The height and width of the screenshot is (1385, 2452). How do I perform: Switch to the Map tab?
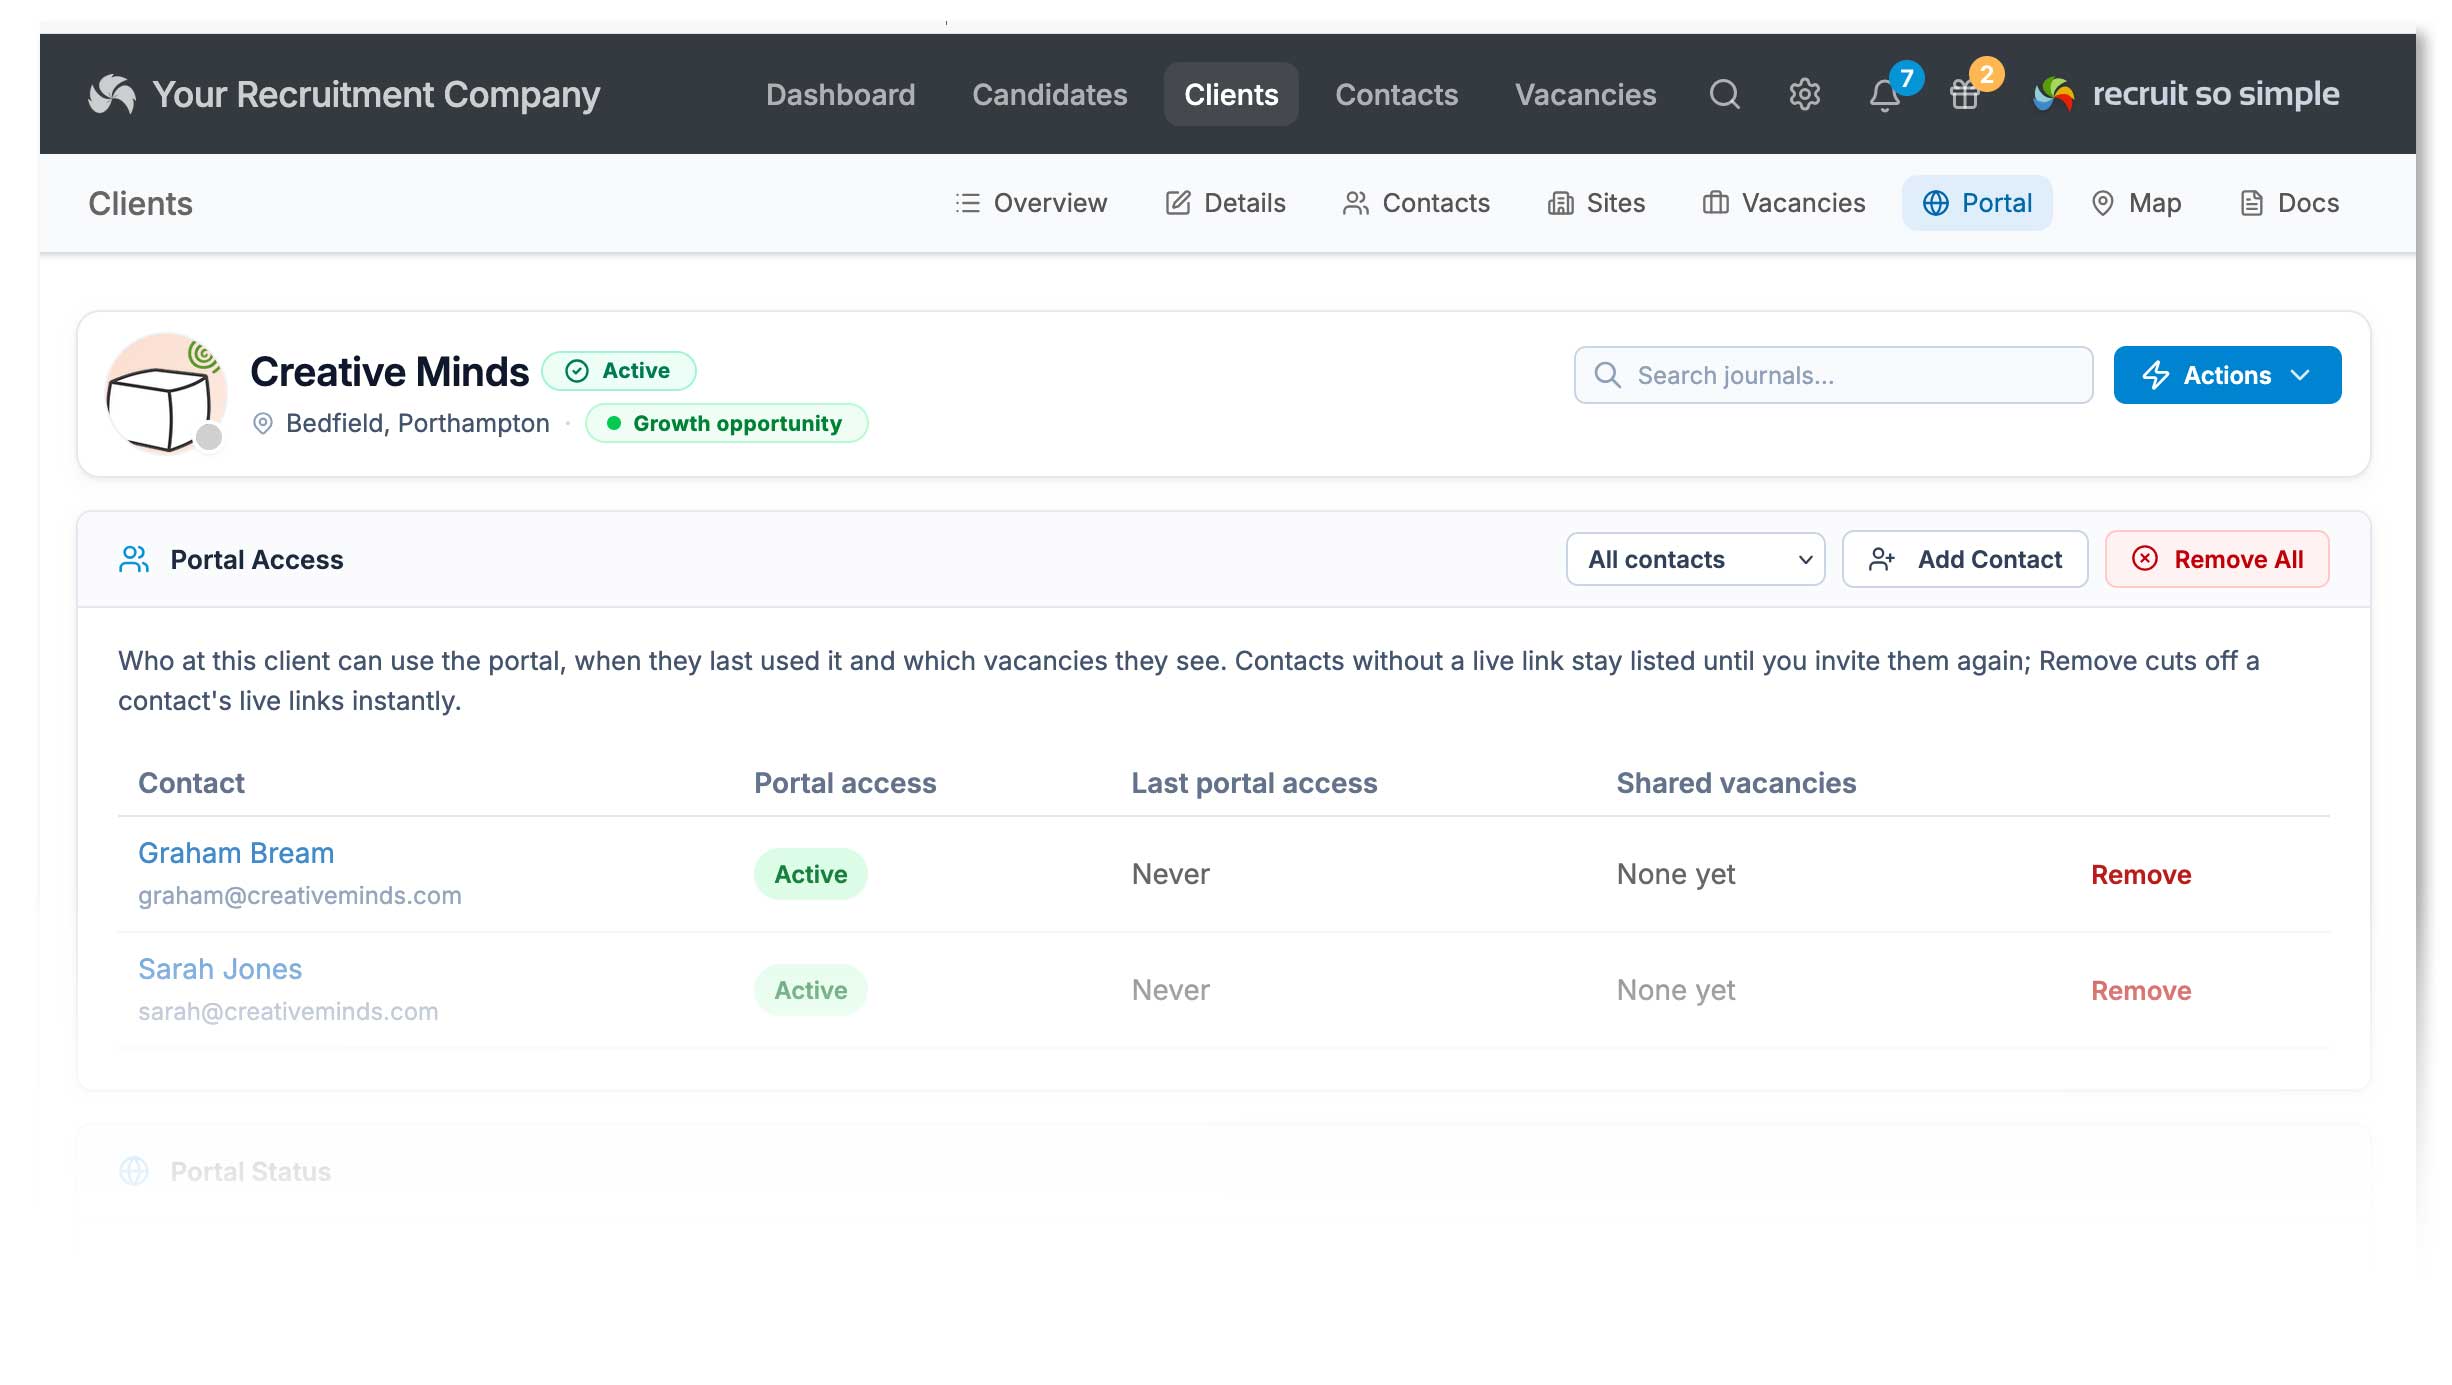click(x=2135, y=203)
